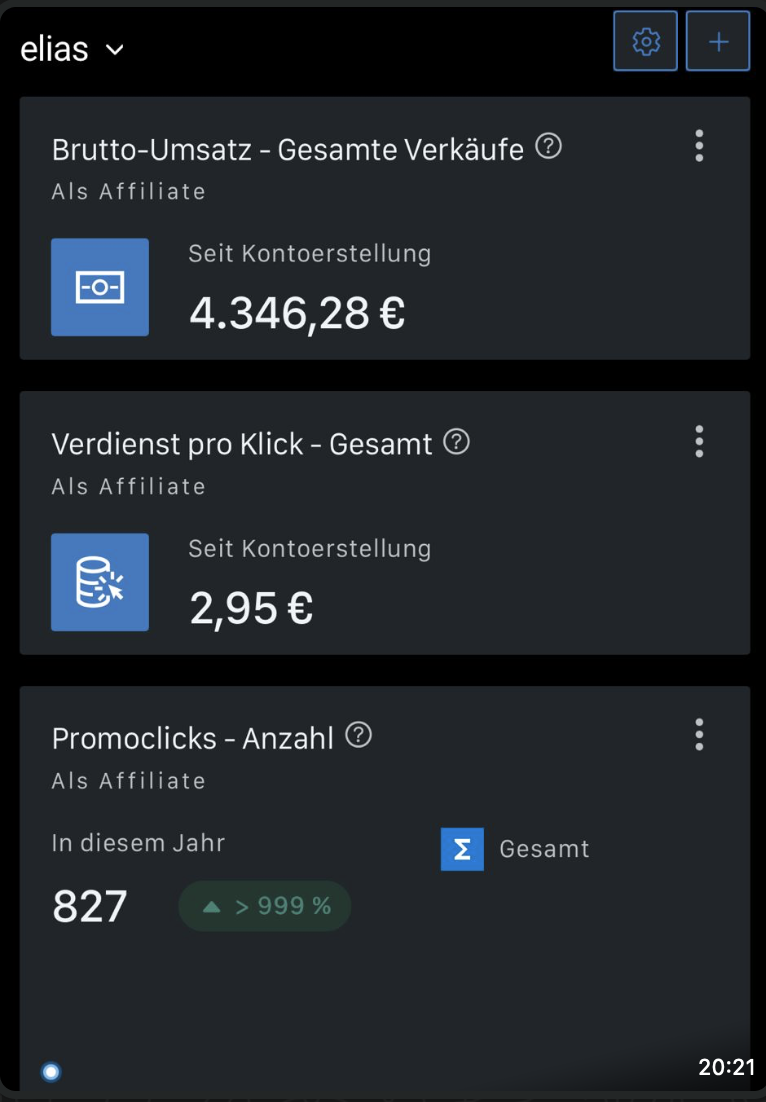Image resolution: width=766 pixels, height=1102 pixels.
Task: Open dashboard settings gear button
Action: coord(646,42)
